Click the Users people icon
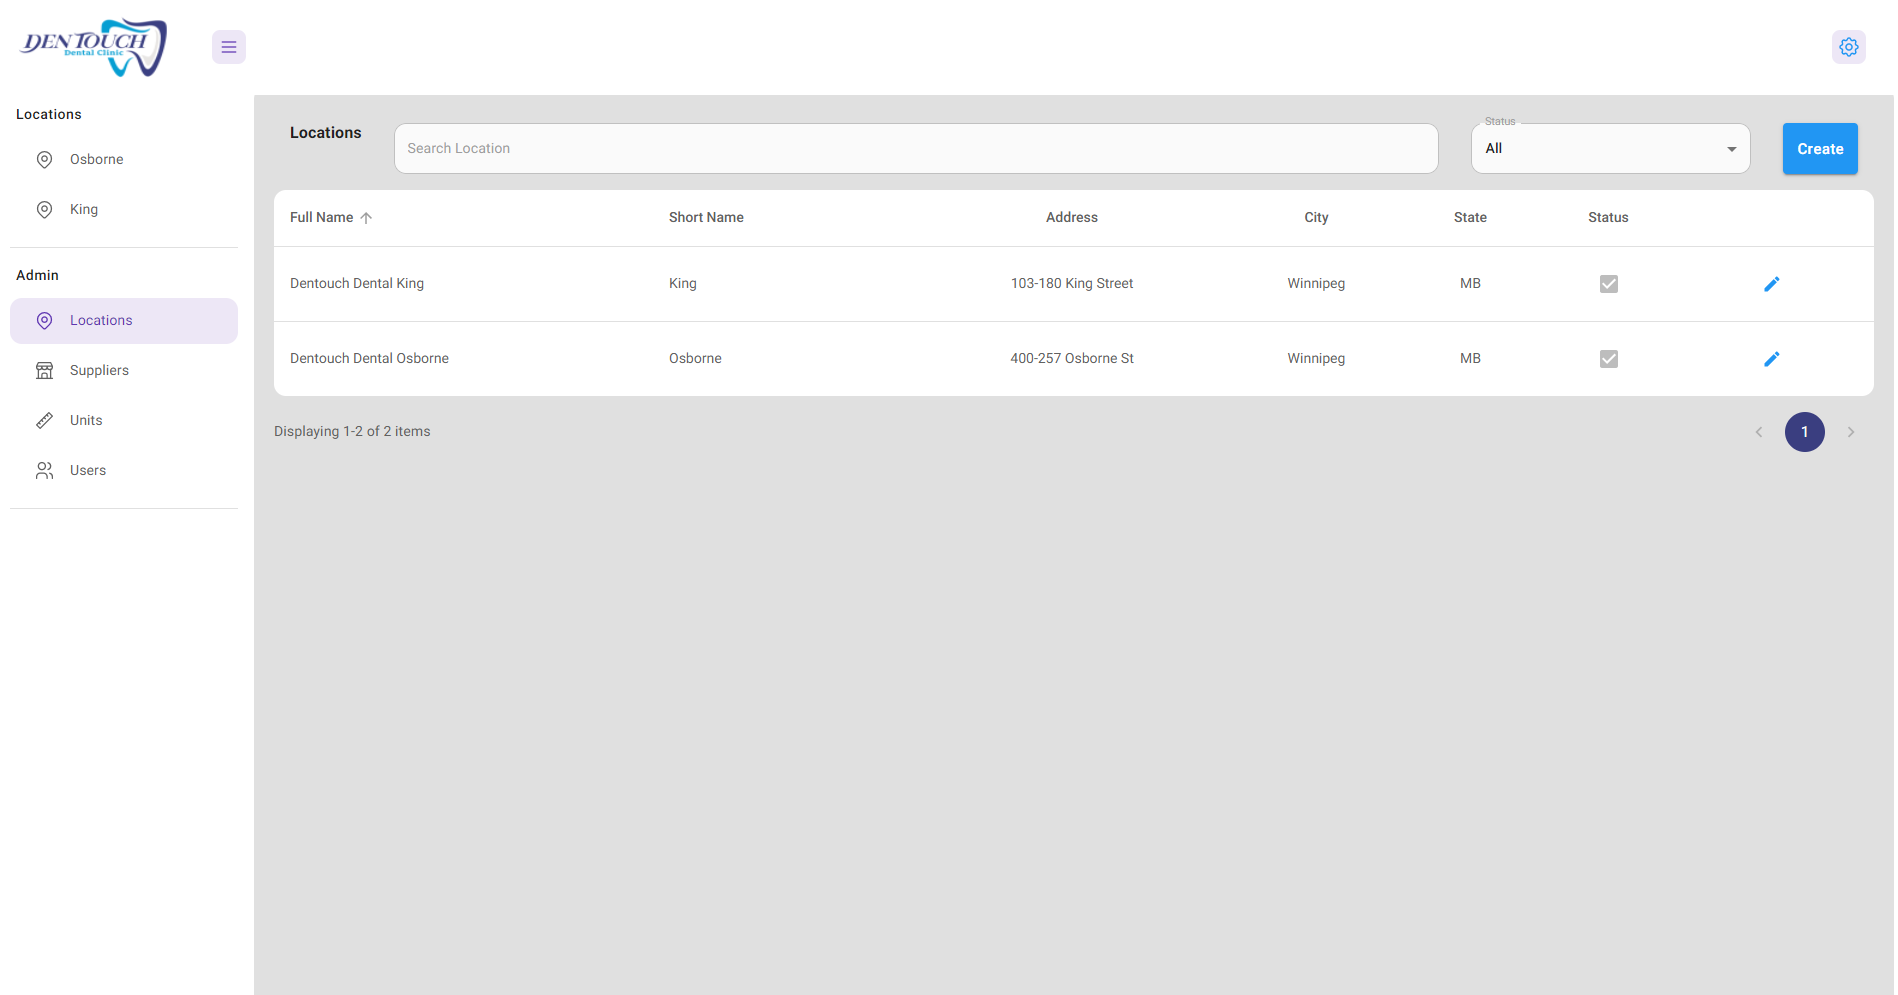The image size is (1898, 995). click(44, 471)
